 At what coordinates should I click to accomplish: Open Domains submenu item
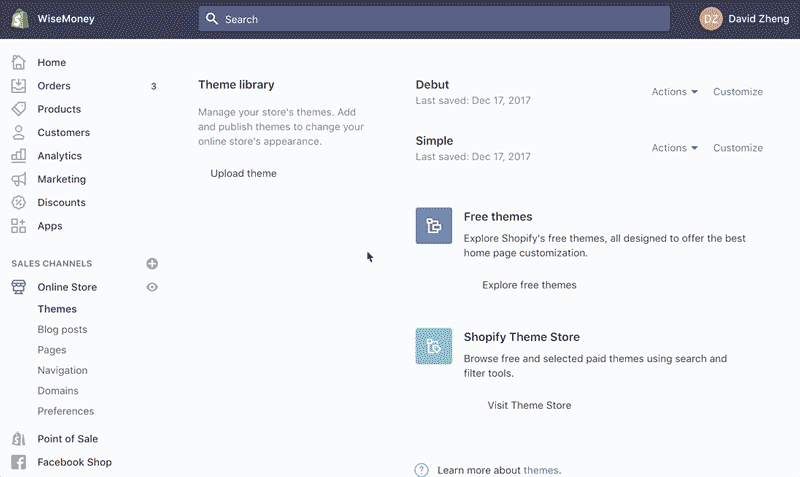pos(58,391)
